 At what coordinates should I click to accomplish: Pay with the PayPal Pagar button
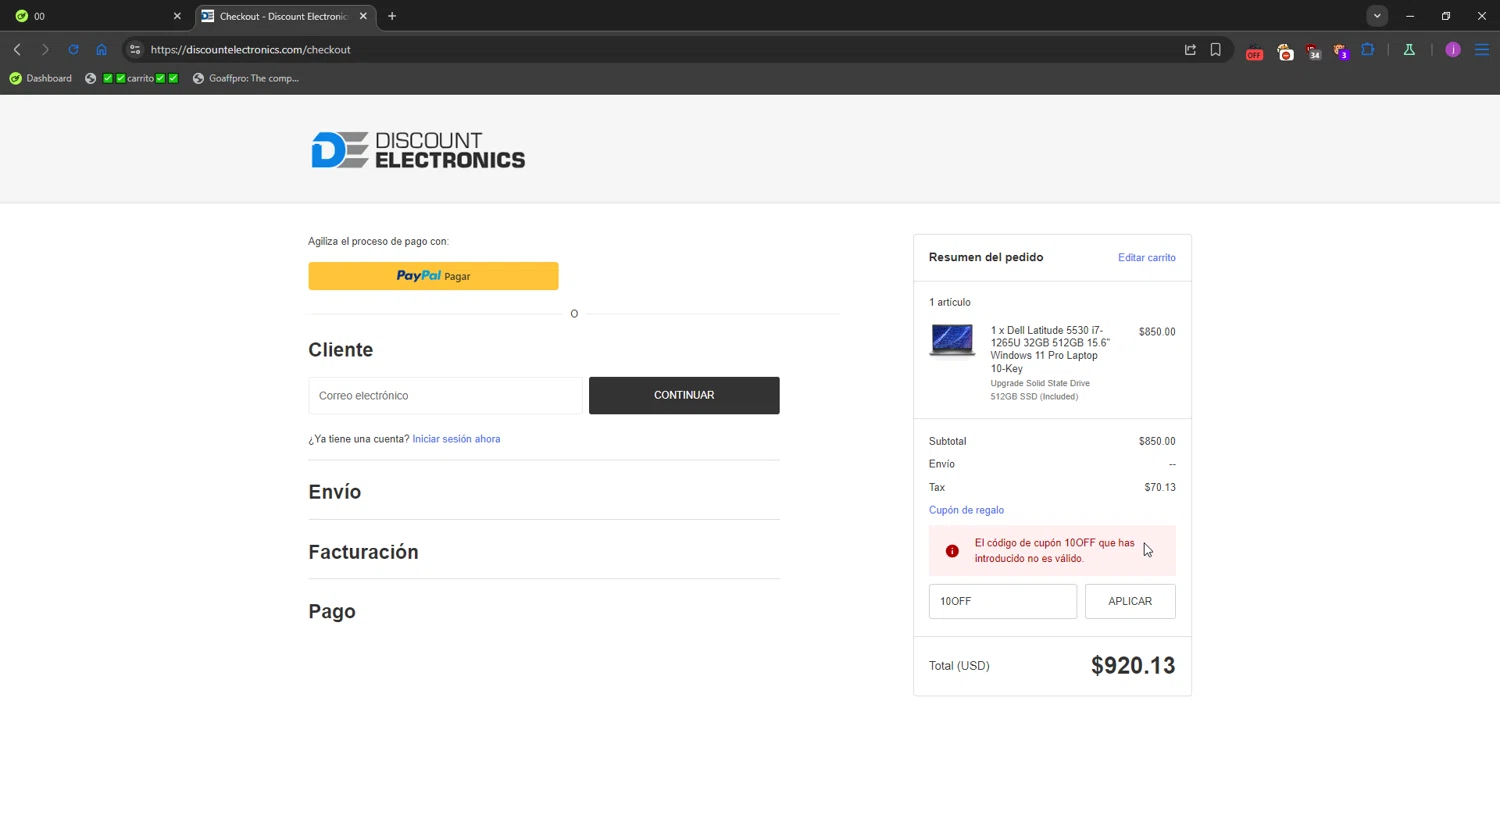(433, 276)
